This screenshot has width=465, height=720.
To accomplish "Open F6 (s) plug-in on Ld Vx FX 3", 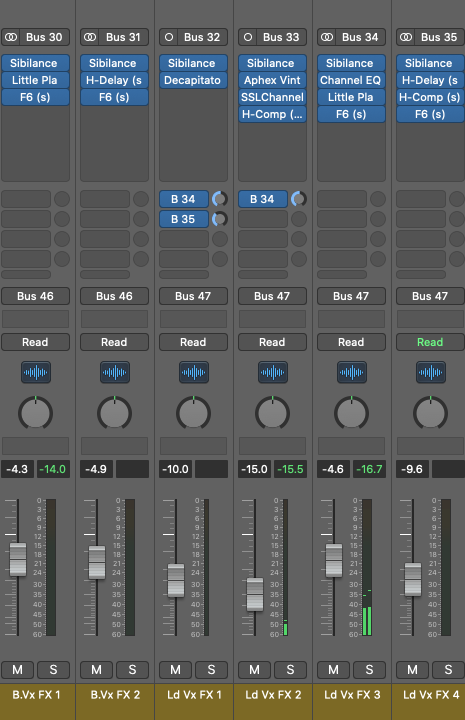I will (x=351, y=114).
